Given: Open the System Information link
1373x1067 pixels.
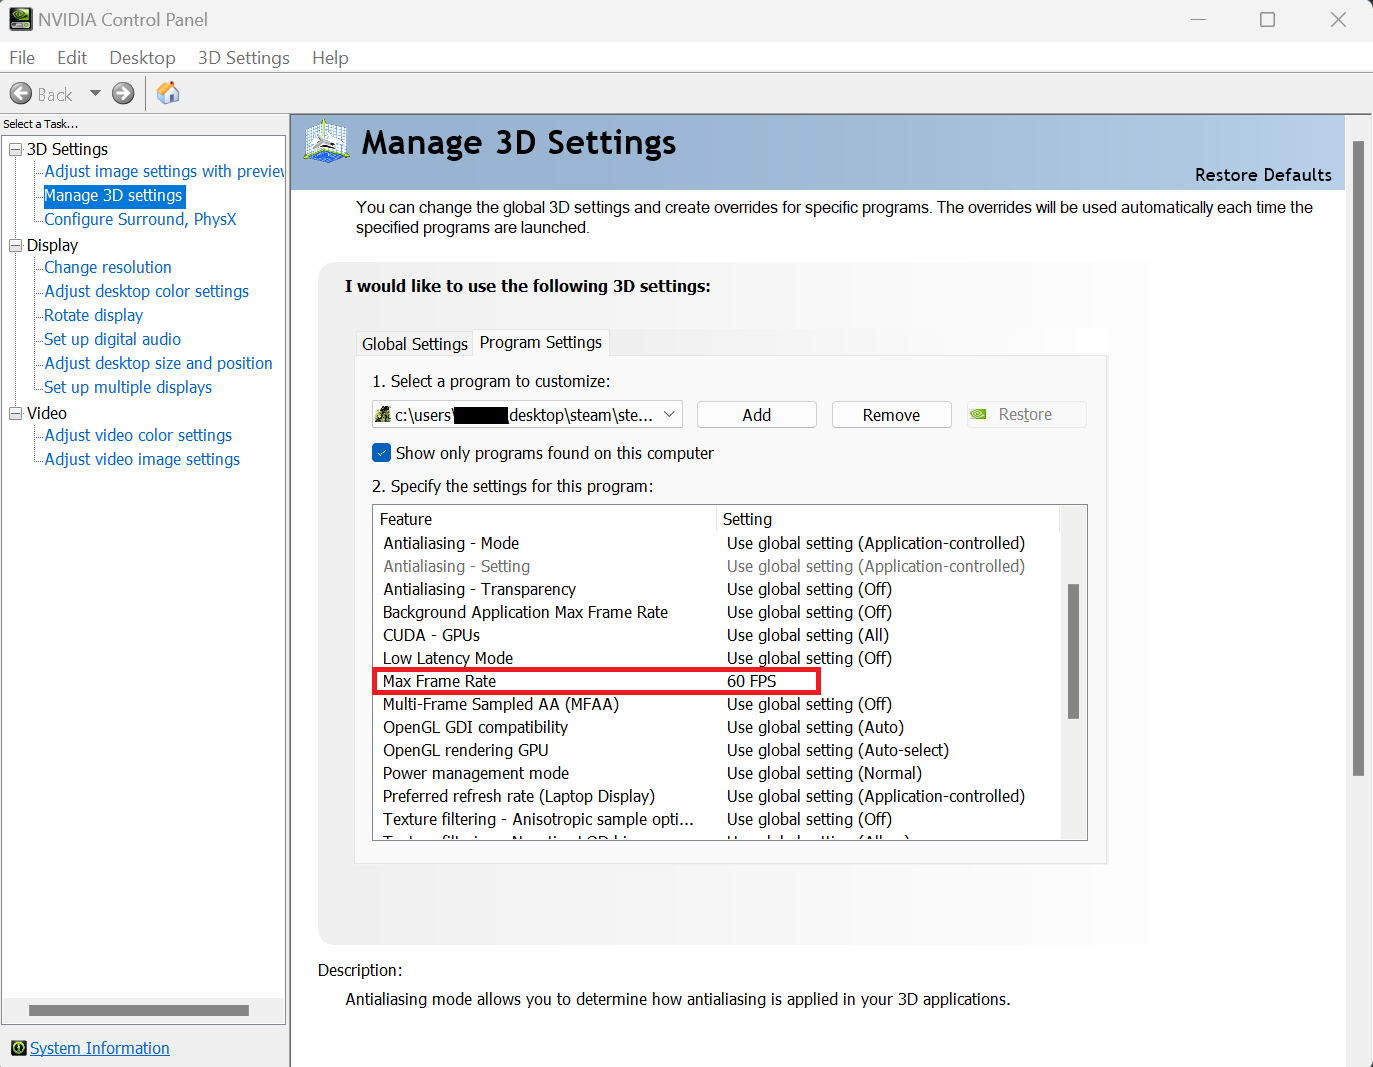Looking at the screenshot, I should coord(100,1048).
